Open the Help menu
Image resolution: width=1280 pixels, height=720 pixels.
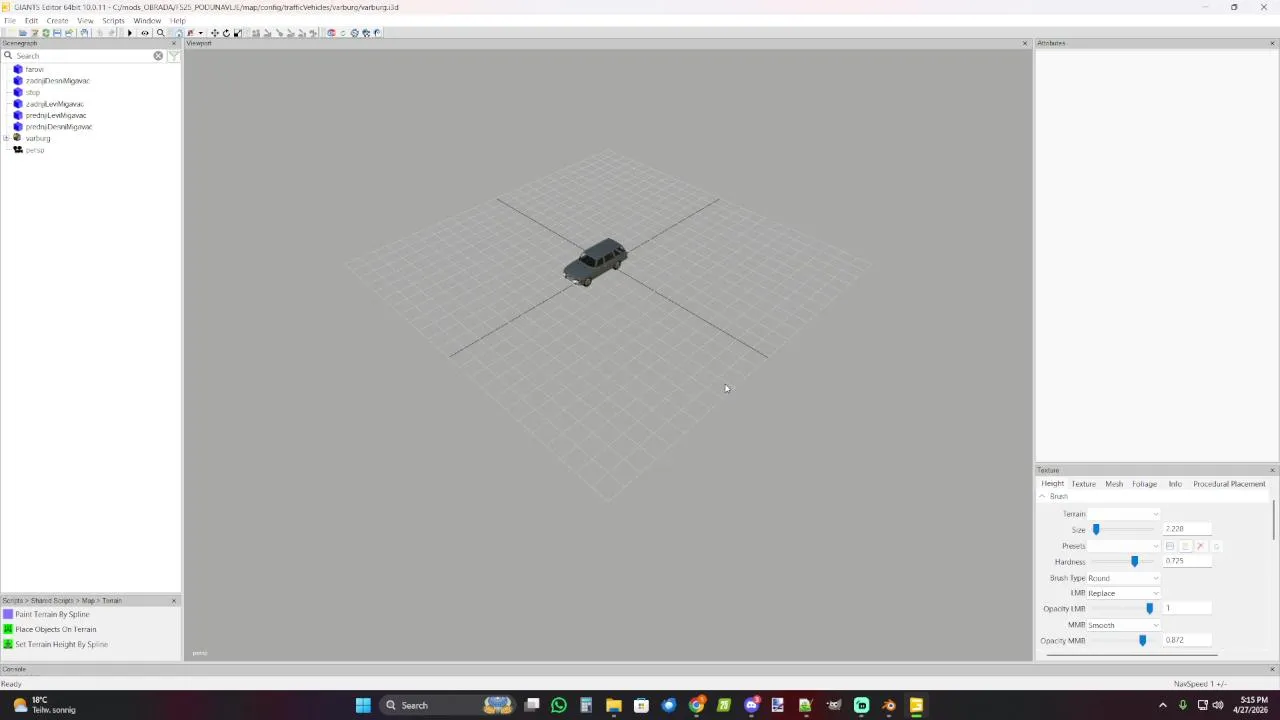pyautogui.click(x=177, y=20)
